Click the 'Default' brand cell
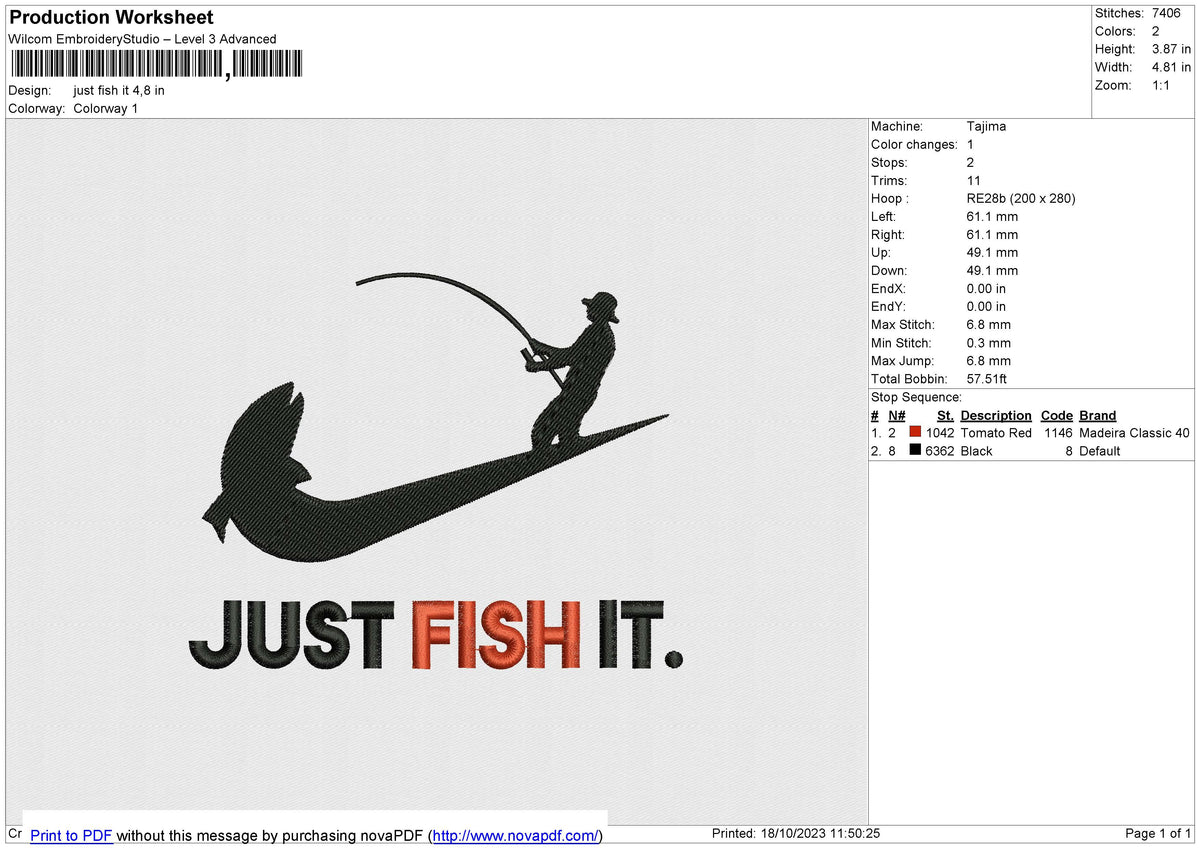Viewport: 1200px width, 848px height. click(x=1100, y=451)
